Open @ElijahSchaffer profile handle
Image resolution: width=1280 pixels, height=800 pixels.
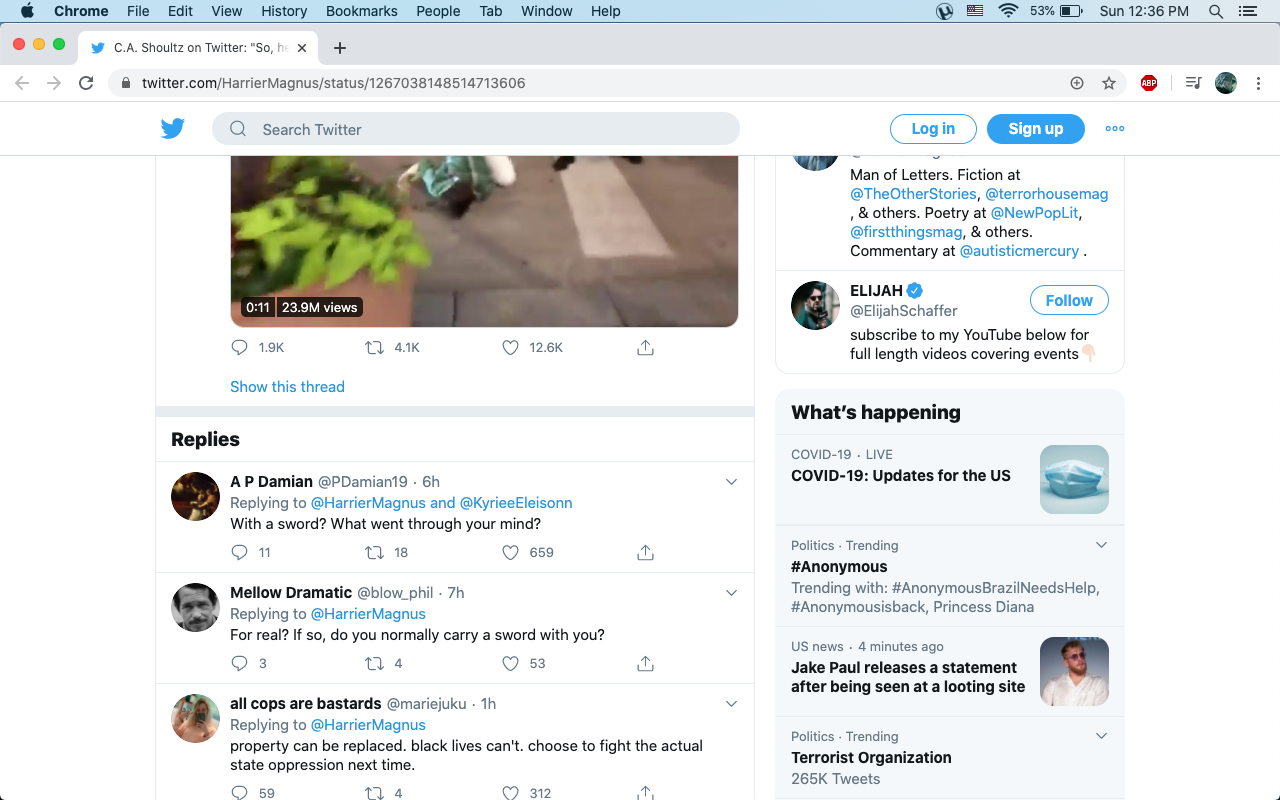click(x=904, y=311)
